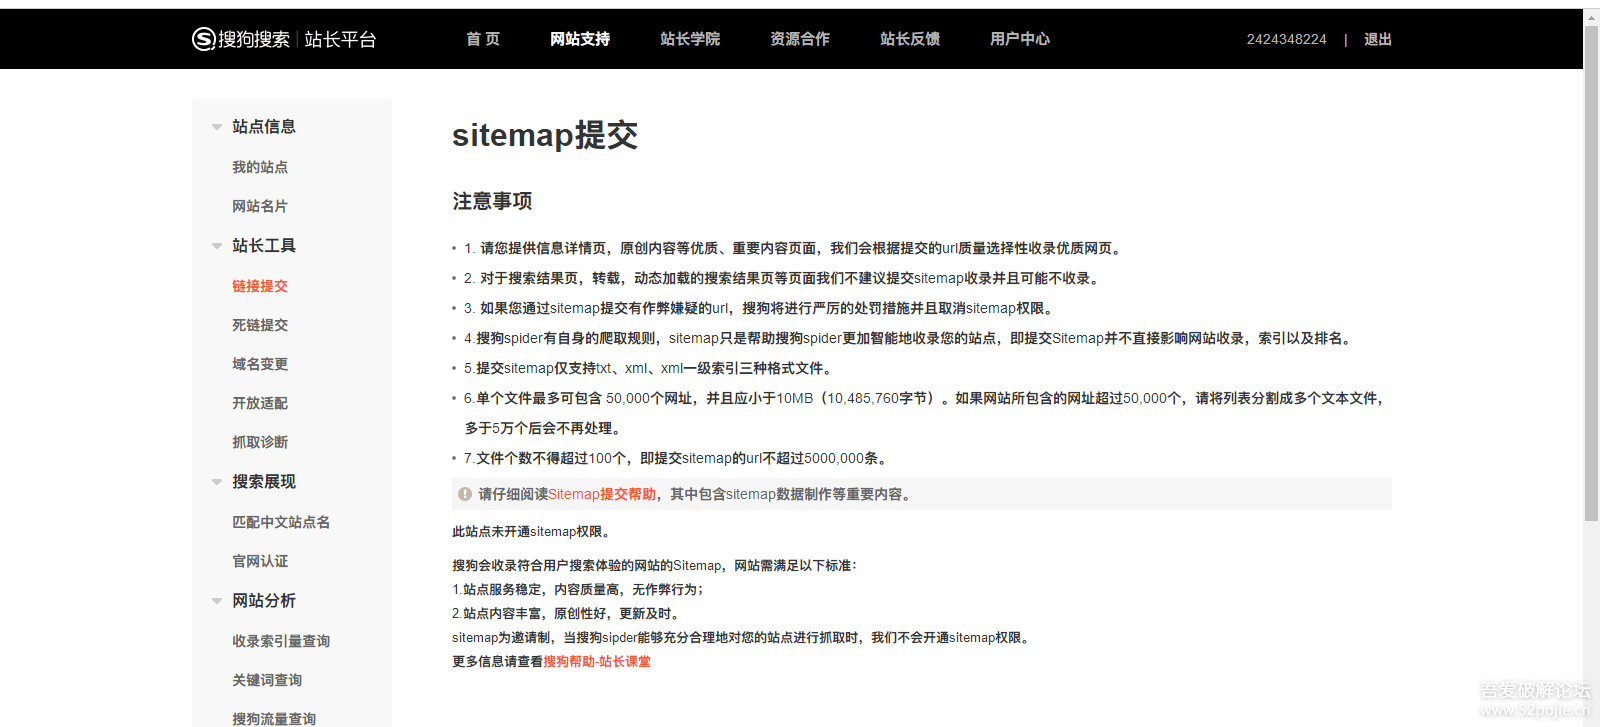This screenshot has width=1600, height=727.
Task: Open the 搜狗帮助-站长课堂 link
Action: point(597,662)
